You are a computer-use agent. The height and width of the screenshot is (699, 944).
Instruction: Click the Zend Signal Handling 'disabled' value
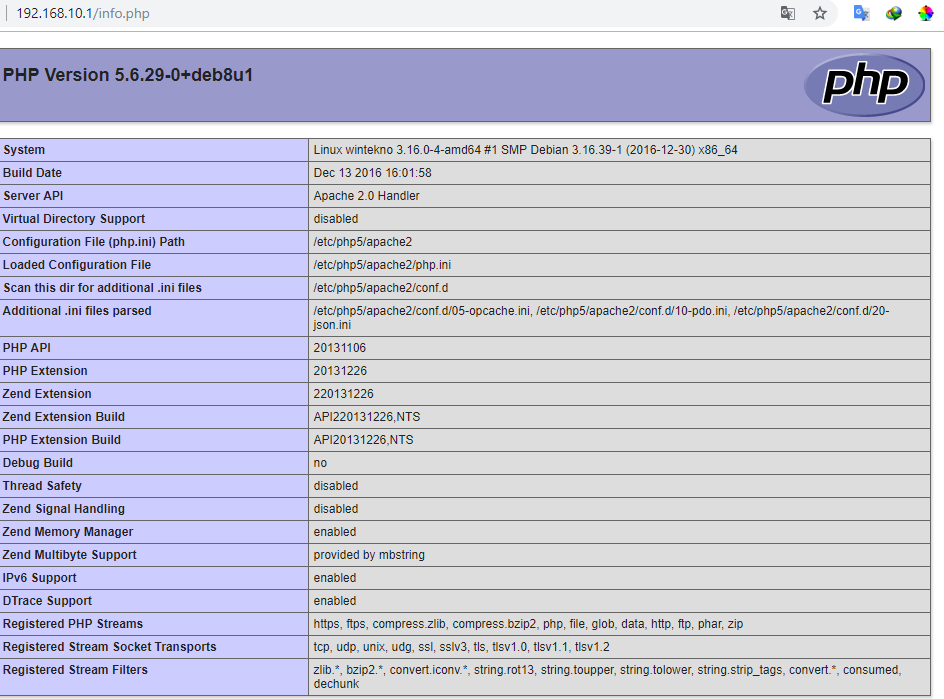click(x=335, y=509)
